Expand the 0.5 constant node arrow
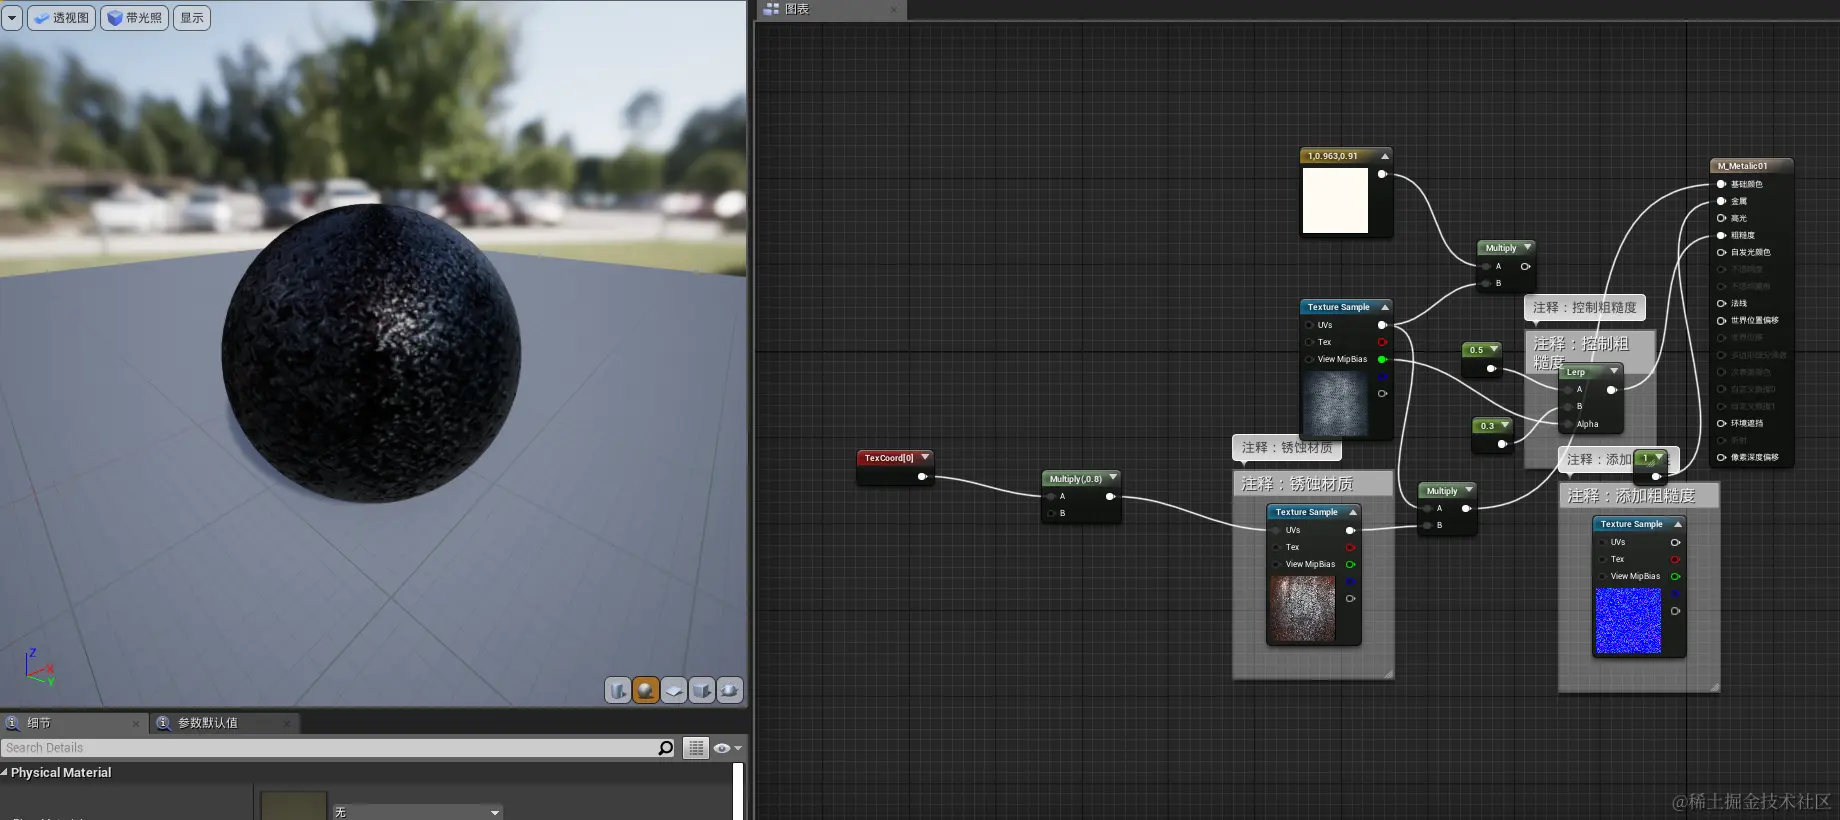The image size is (1840, 820). tap(1494, 349)
